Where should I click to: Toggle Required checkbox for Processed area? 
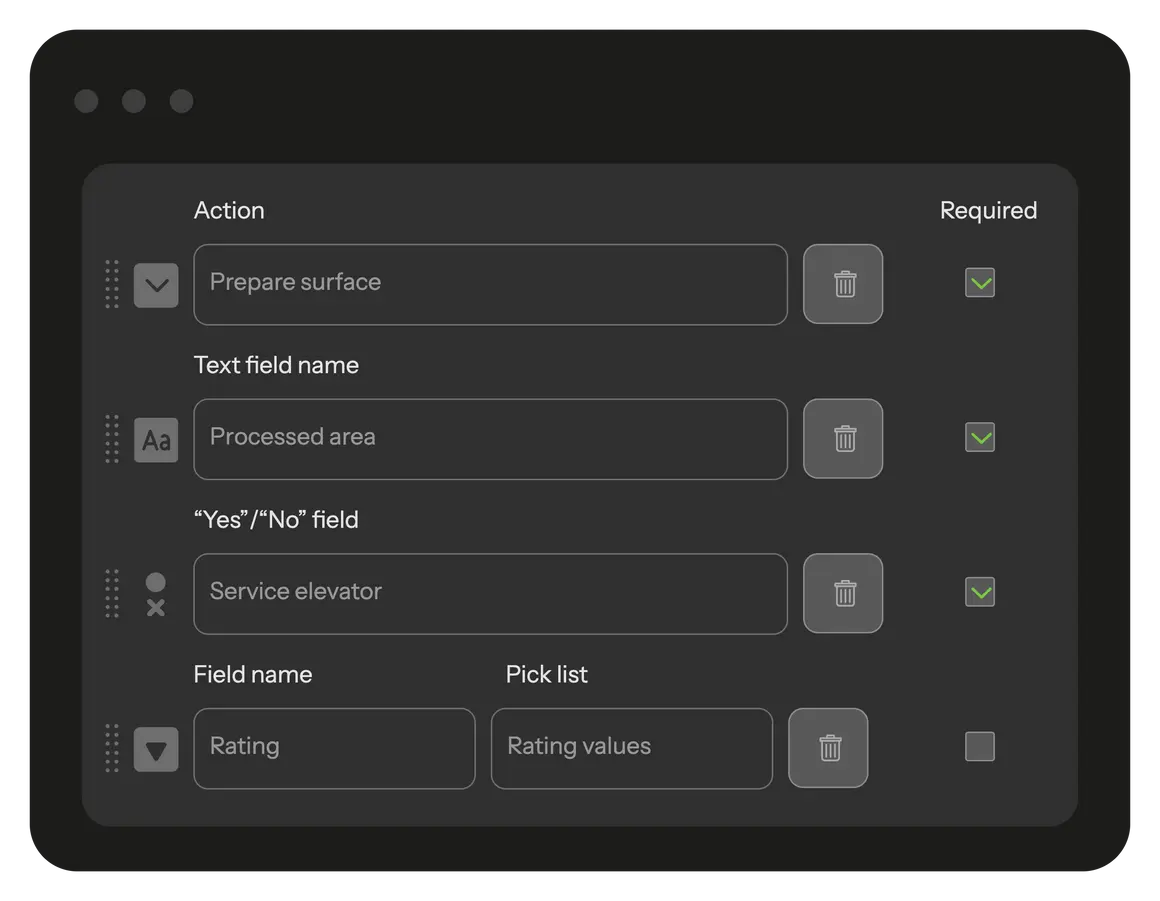980,437
